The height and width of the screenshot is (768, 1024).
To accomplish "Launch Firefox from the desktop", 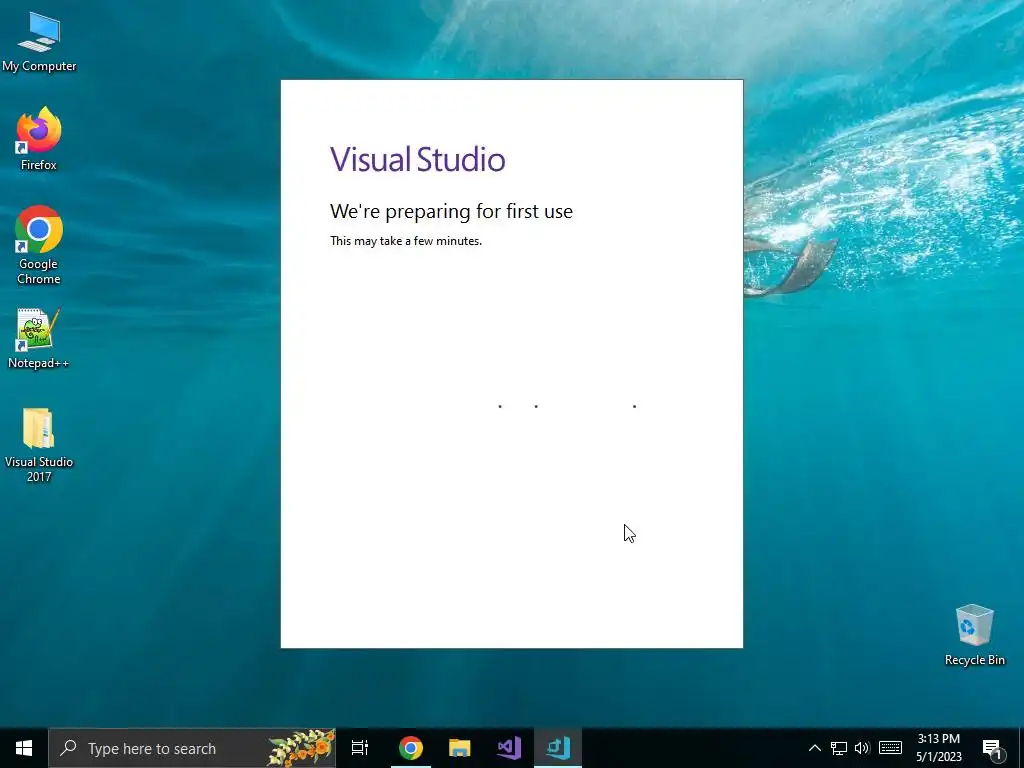I will pyautogui.click(x=39, y=138).
